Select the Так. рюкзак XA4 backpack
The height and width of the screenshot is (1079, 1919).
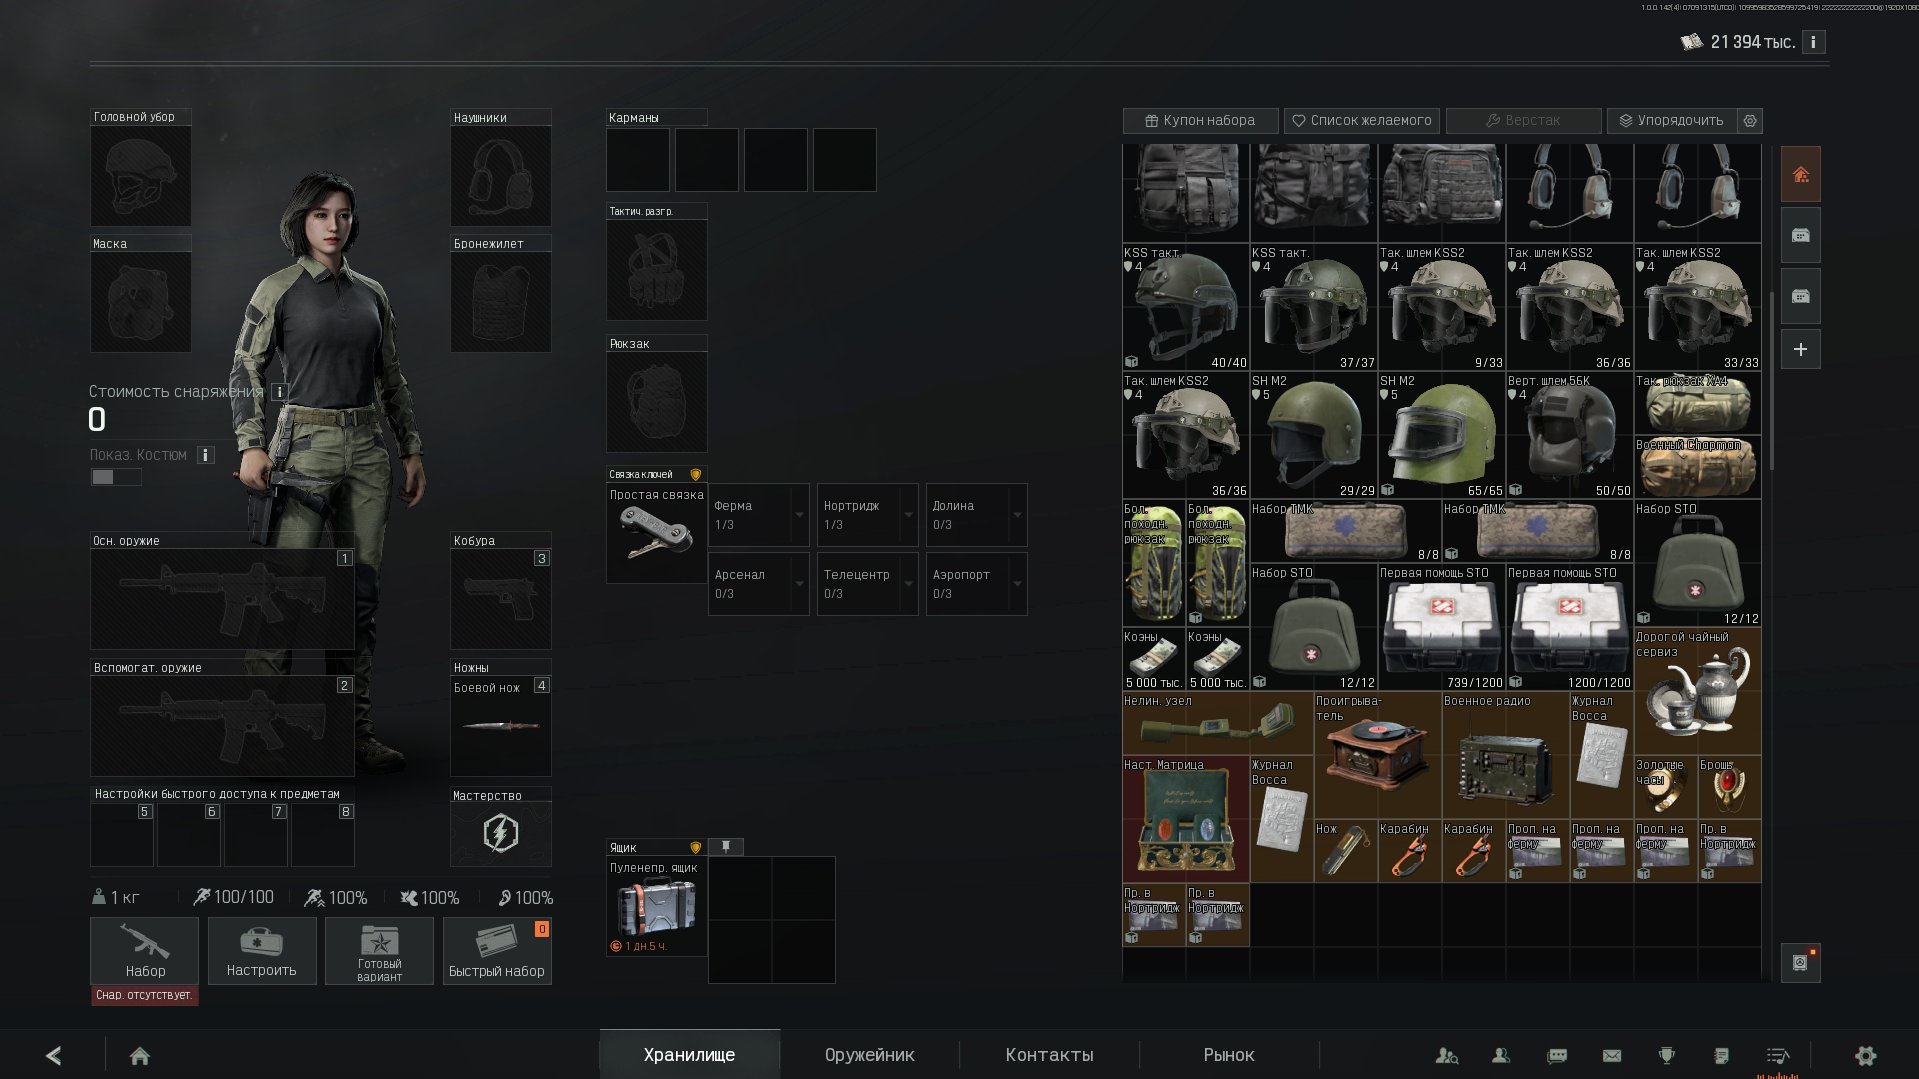coord(1697,403)
